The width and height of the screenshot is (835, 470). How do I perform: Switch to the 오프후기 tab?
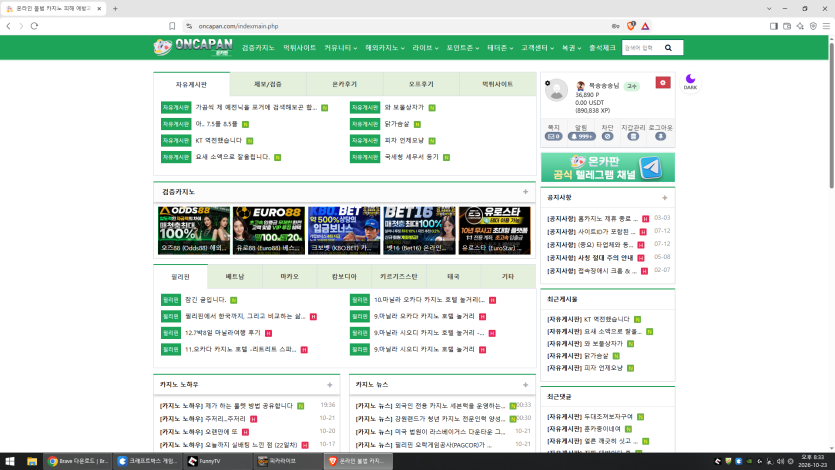(421, 84)
